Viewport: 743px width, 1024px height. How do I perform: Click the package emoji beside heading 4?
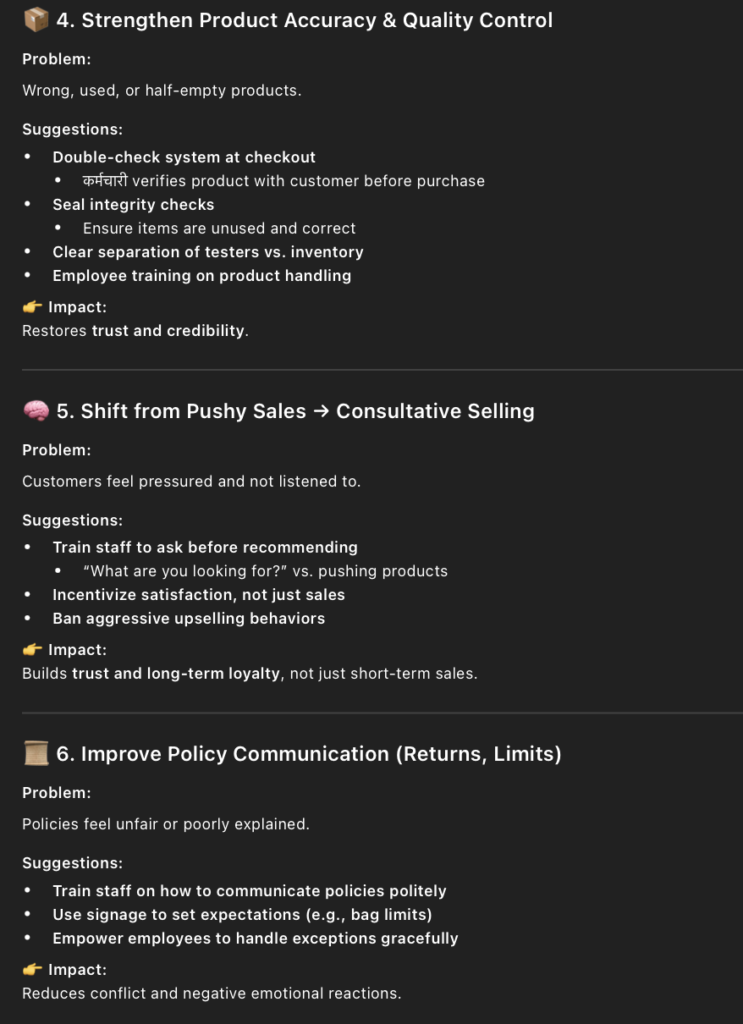(36, 20)
